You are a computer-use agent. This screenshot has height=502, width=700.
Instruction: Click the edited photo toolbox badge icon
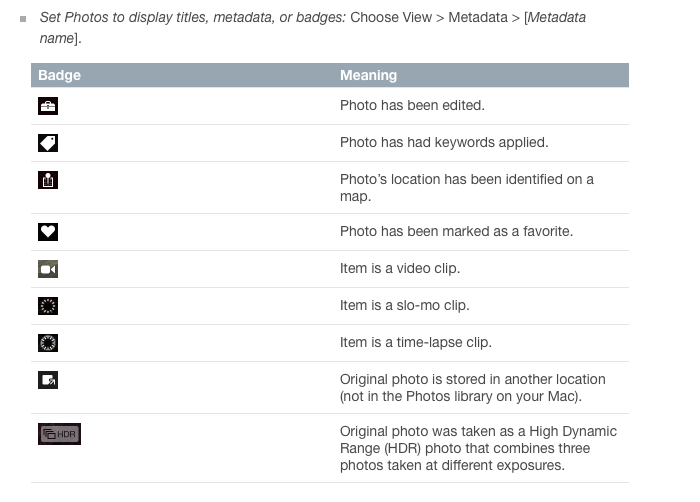coord(48,106)
